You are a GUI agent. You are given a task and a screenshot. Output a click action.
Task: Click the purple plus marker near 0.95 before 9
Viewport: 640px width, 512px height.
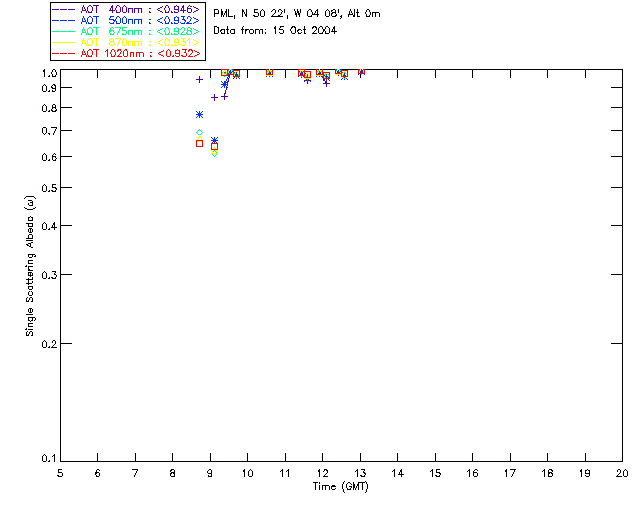pyautogui.click(x=199, y=80)
